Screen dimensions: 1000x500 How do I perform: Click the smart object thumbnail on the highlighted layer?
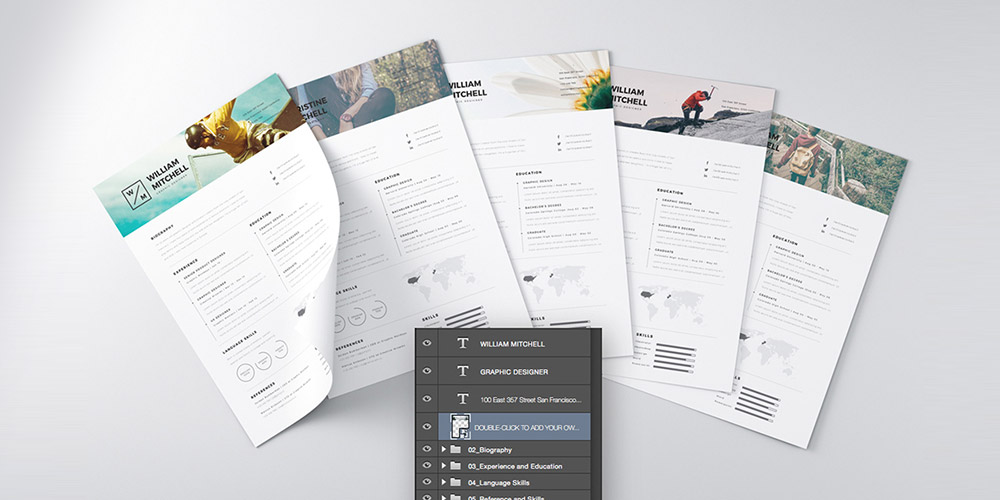point(461,427)
